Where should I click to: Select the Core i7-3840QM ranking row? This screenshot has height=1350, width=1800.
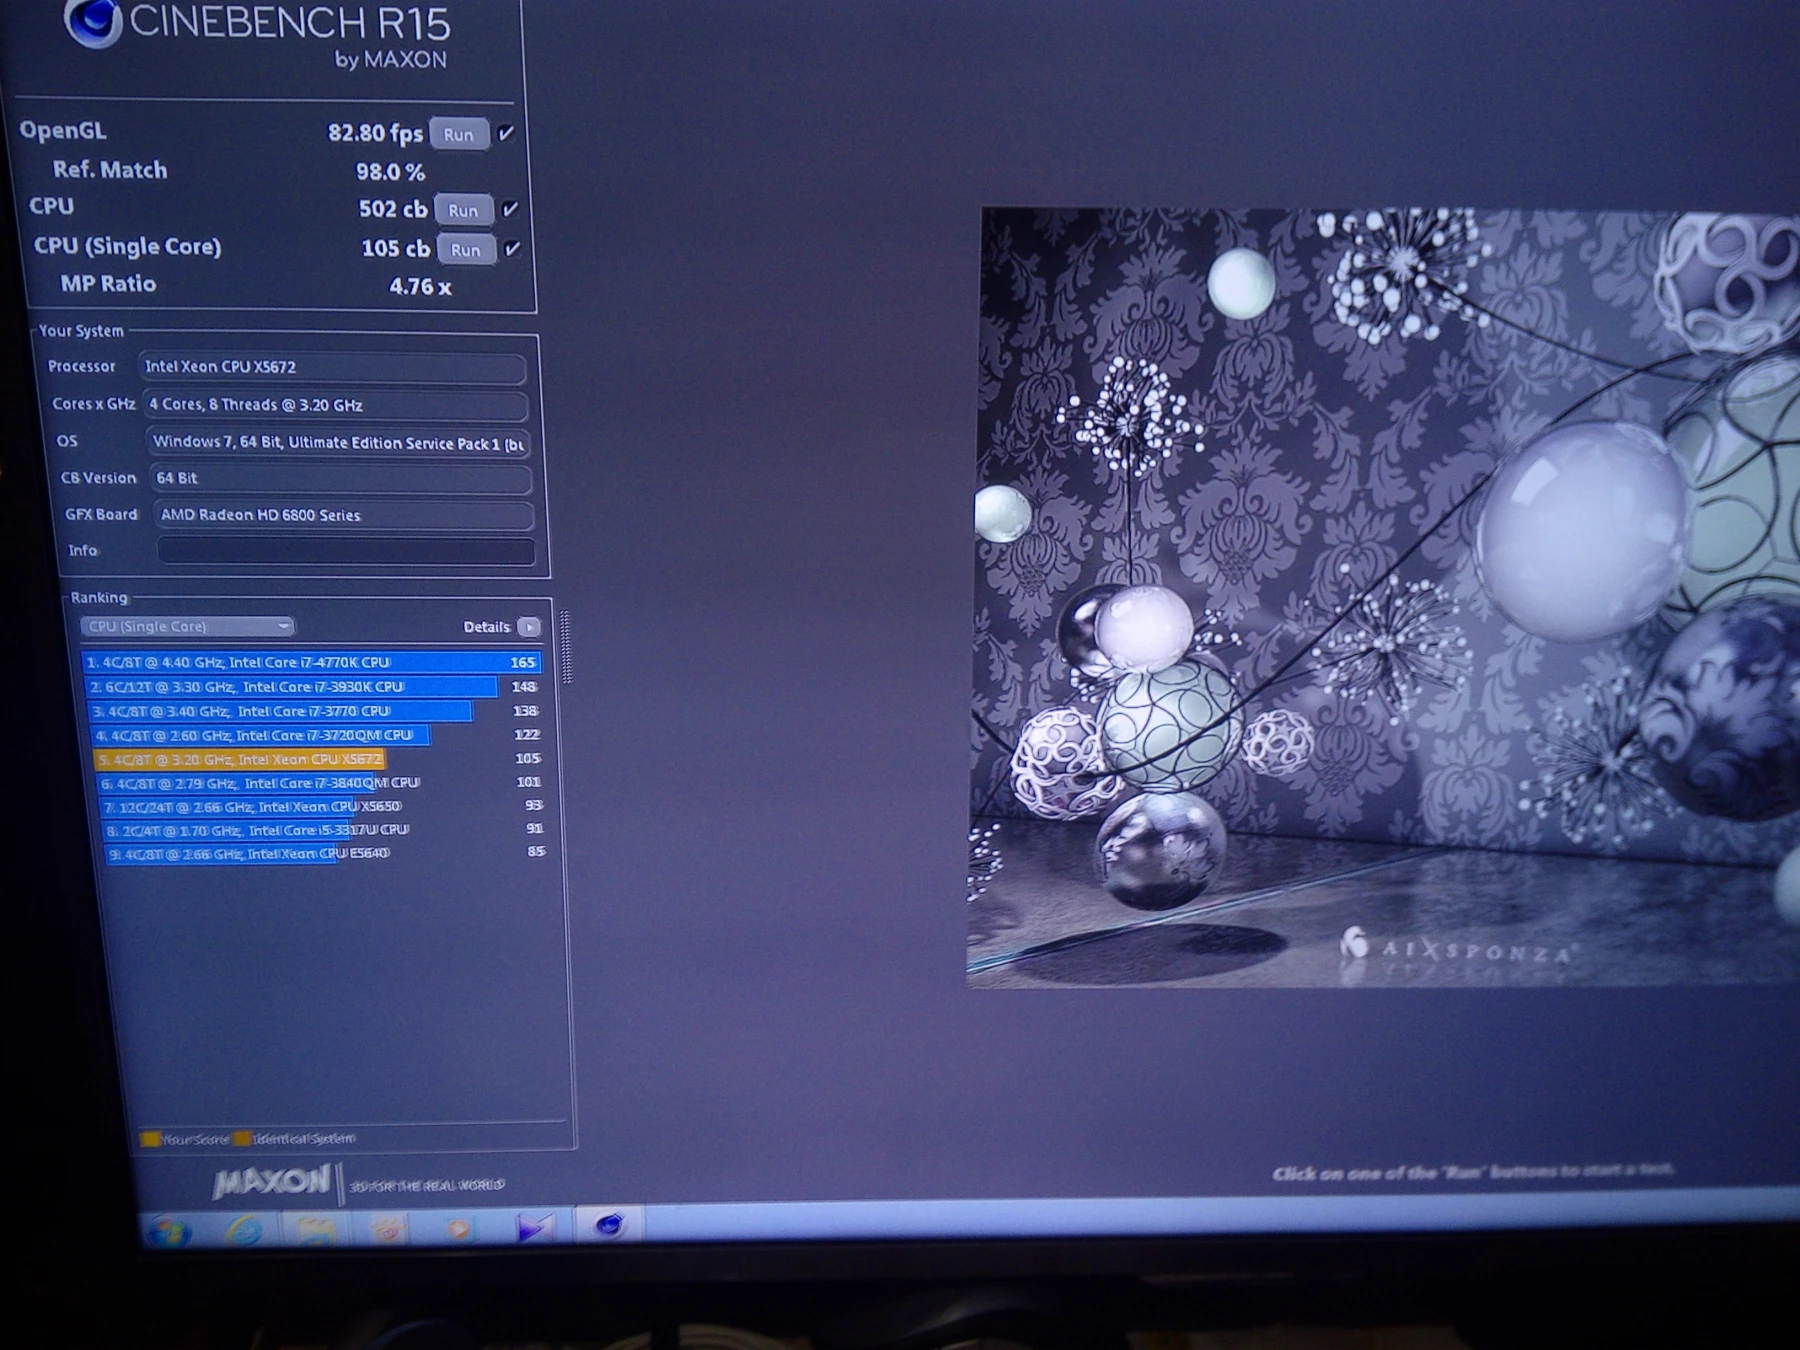(x=321, y=783)
